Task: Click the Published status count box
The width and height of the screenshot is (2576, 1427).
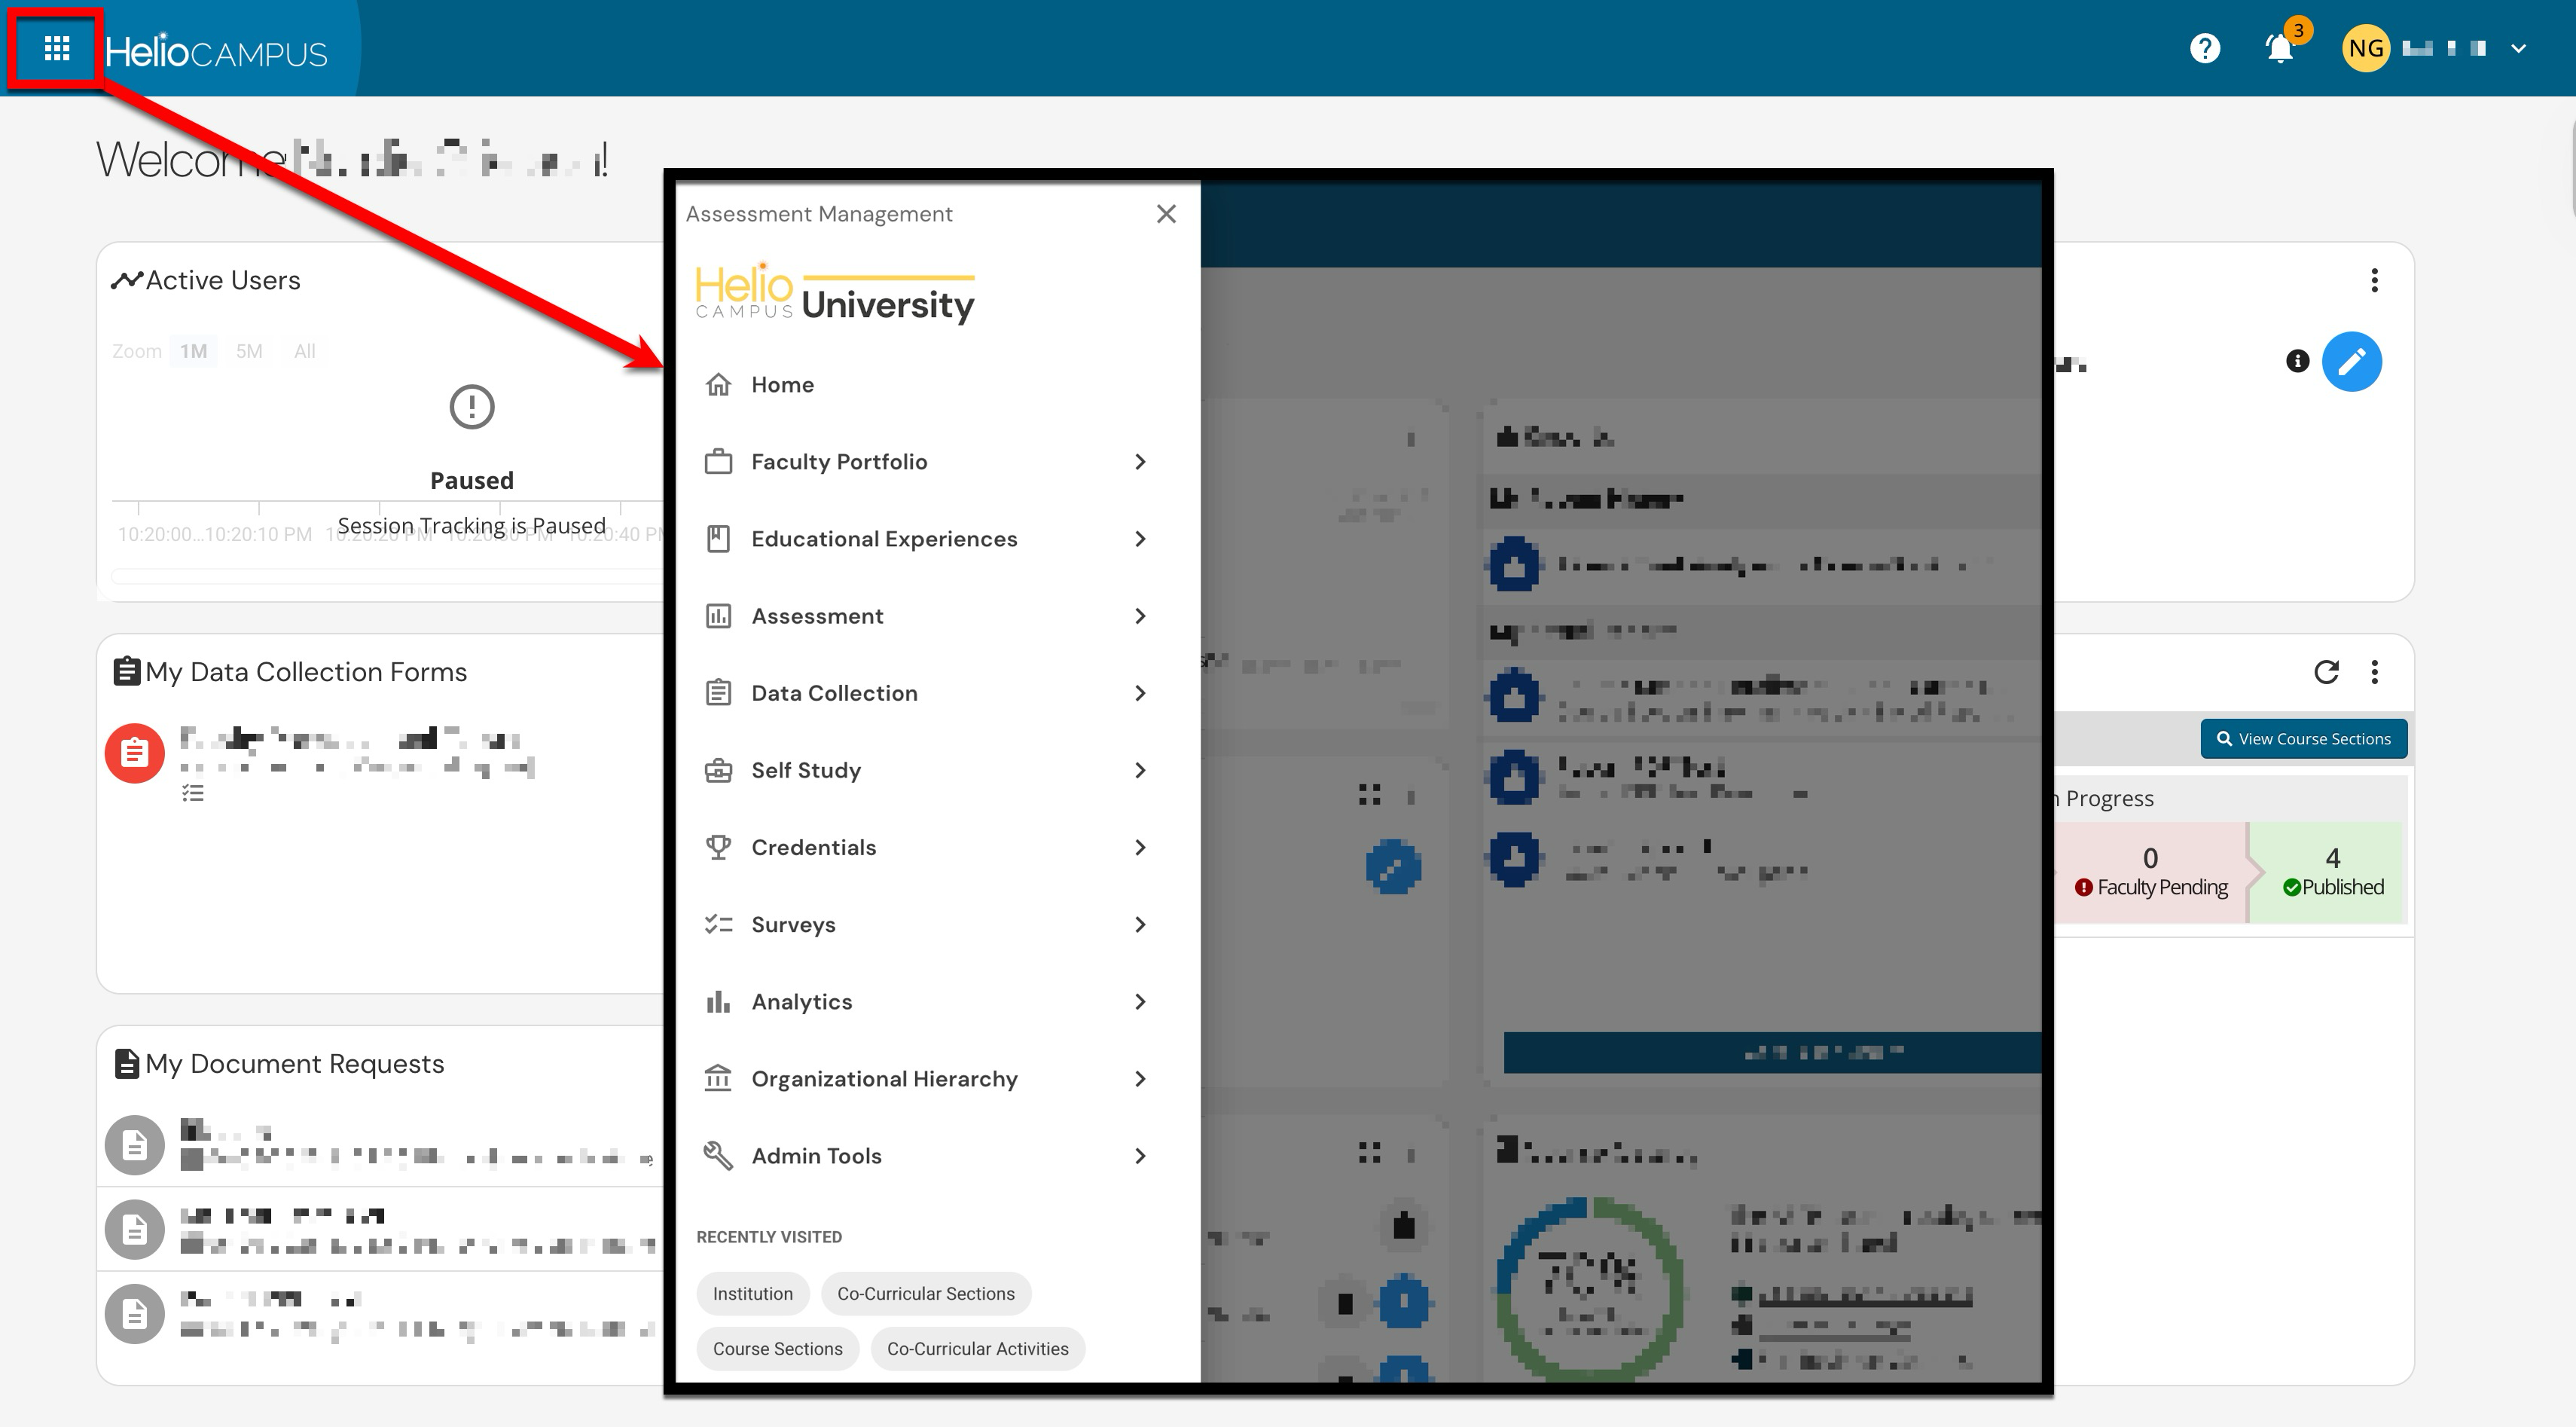Action: click(x=2331, y=871)
